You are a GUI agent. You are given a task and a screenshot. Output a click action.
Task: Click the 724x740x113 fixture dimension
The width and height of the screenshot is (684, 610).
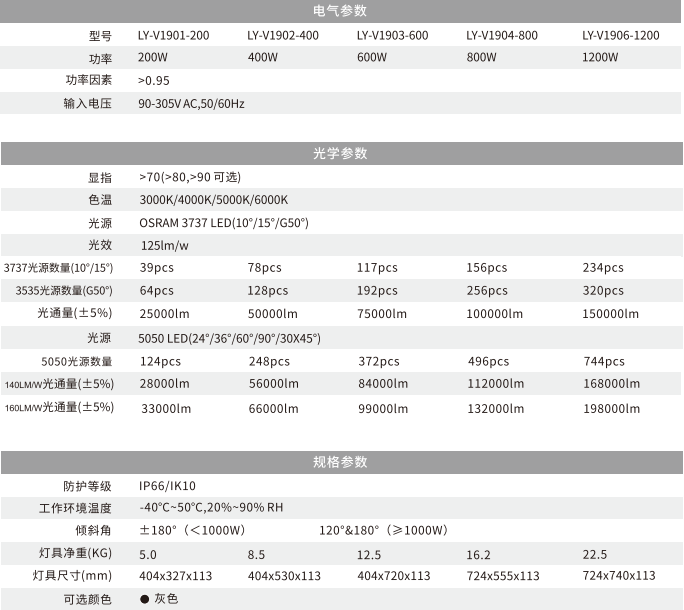click(618, 576)
